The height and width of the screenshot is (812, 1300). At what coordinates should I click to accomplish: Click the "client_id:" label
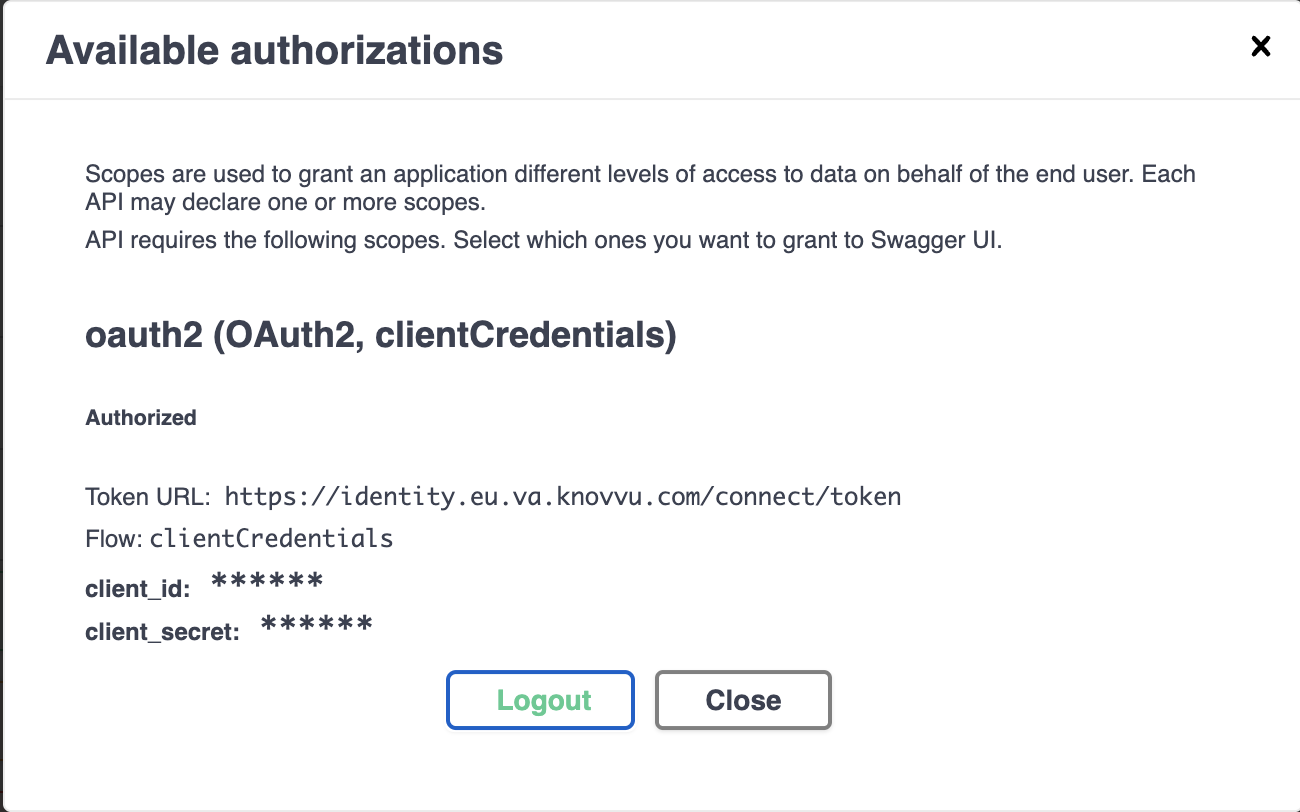click(x=138, y=589)
